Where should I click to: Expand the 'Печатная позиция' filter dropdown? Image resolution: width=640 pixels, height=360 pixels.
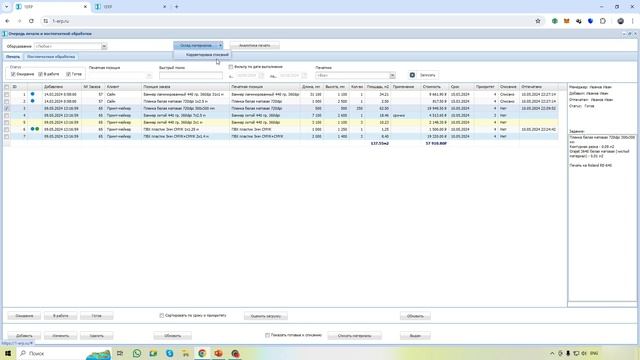click(149, 76)
